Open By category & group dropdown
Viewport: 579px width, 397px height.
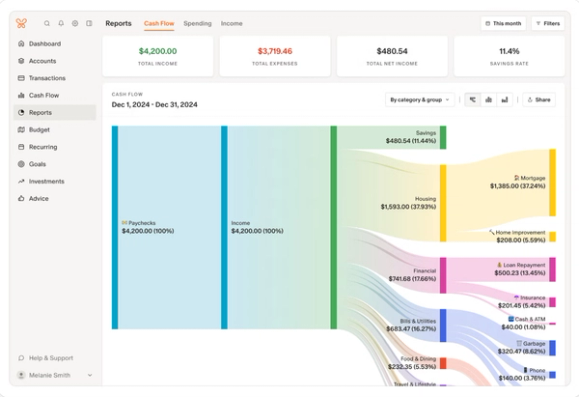[x=420, y=100]
